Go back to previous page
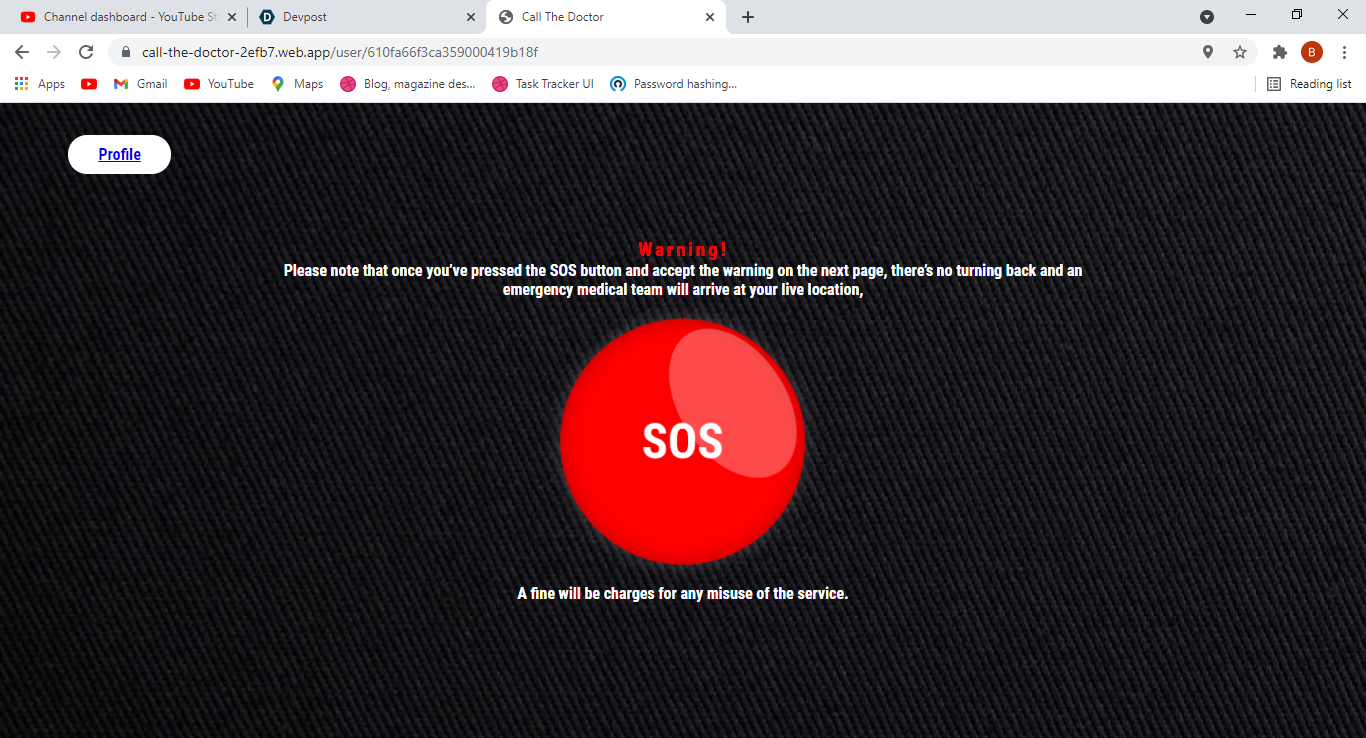The image size is (1366, 738). 22,52
